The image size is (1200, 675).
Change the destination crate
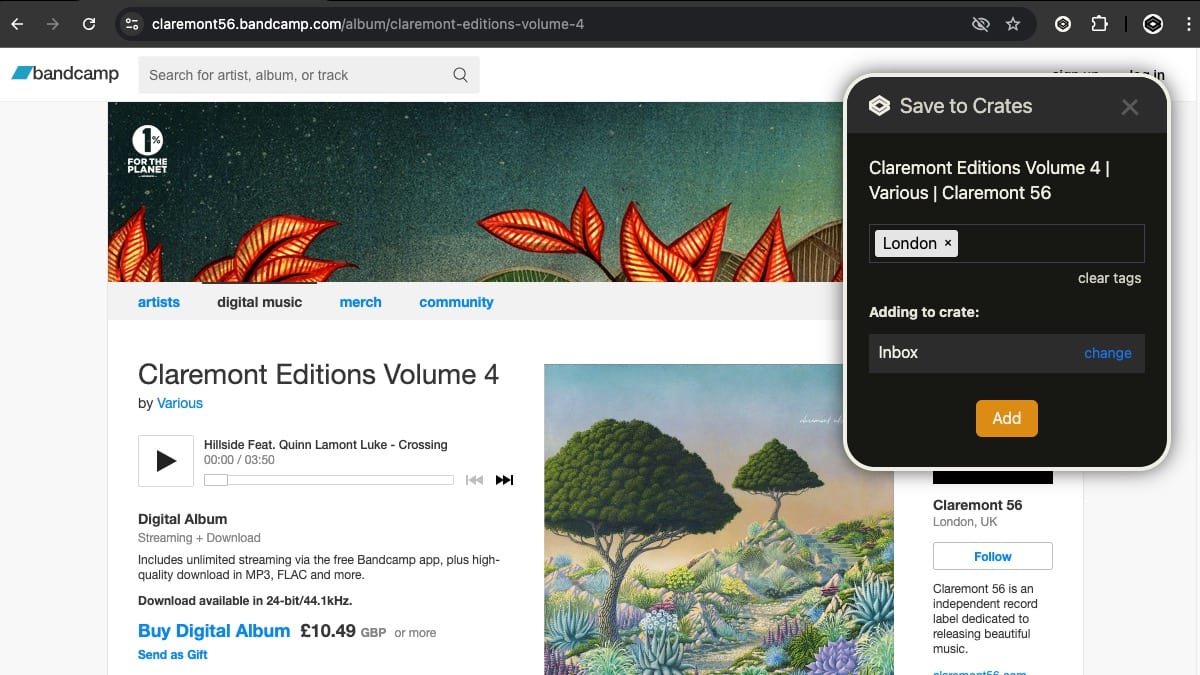tap(1108, 353)
